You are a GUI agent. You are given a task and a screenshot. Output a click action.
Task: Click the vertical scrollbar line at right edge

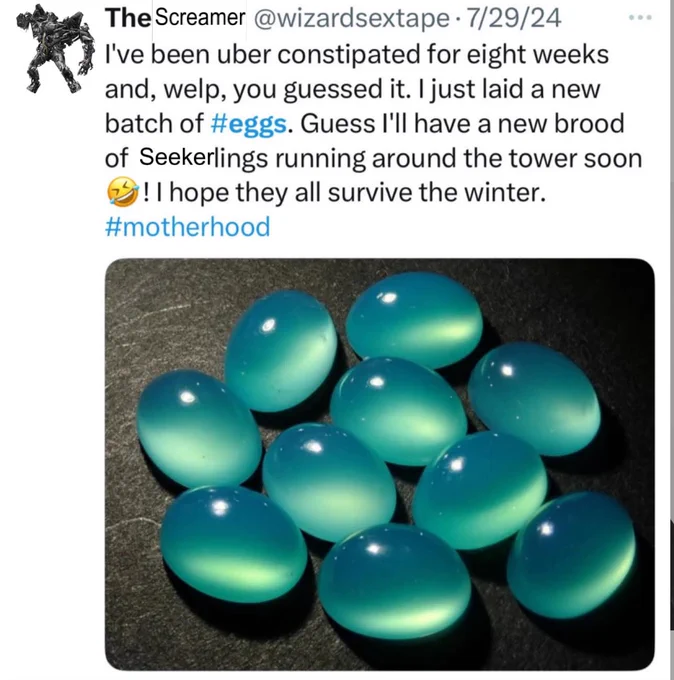click(x=671, y=340)
